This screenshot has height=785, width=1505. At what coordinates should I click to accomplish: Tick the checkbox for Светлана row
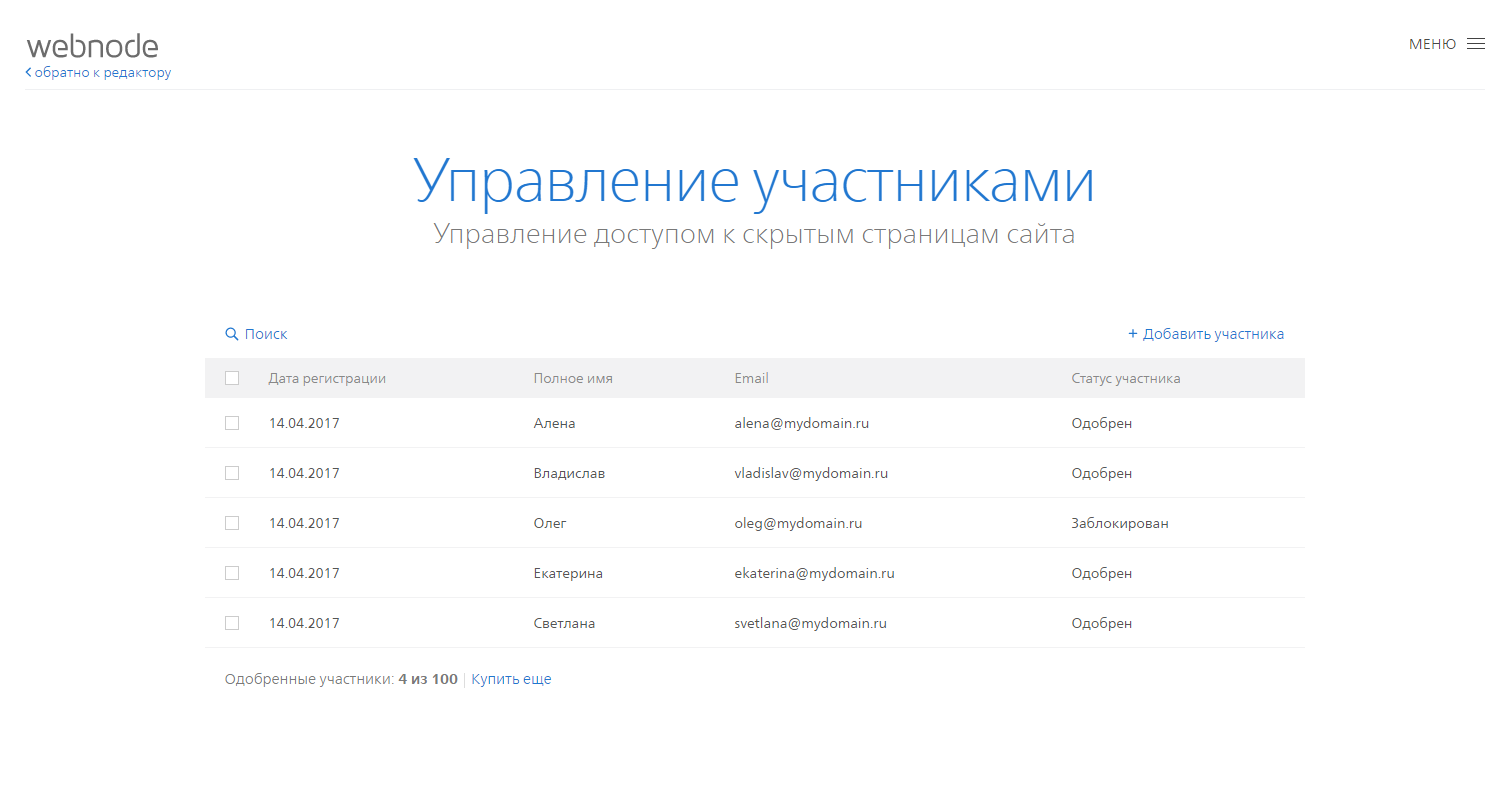(x=232, y=623)
